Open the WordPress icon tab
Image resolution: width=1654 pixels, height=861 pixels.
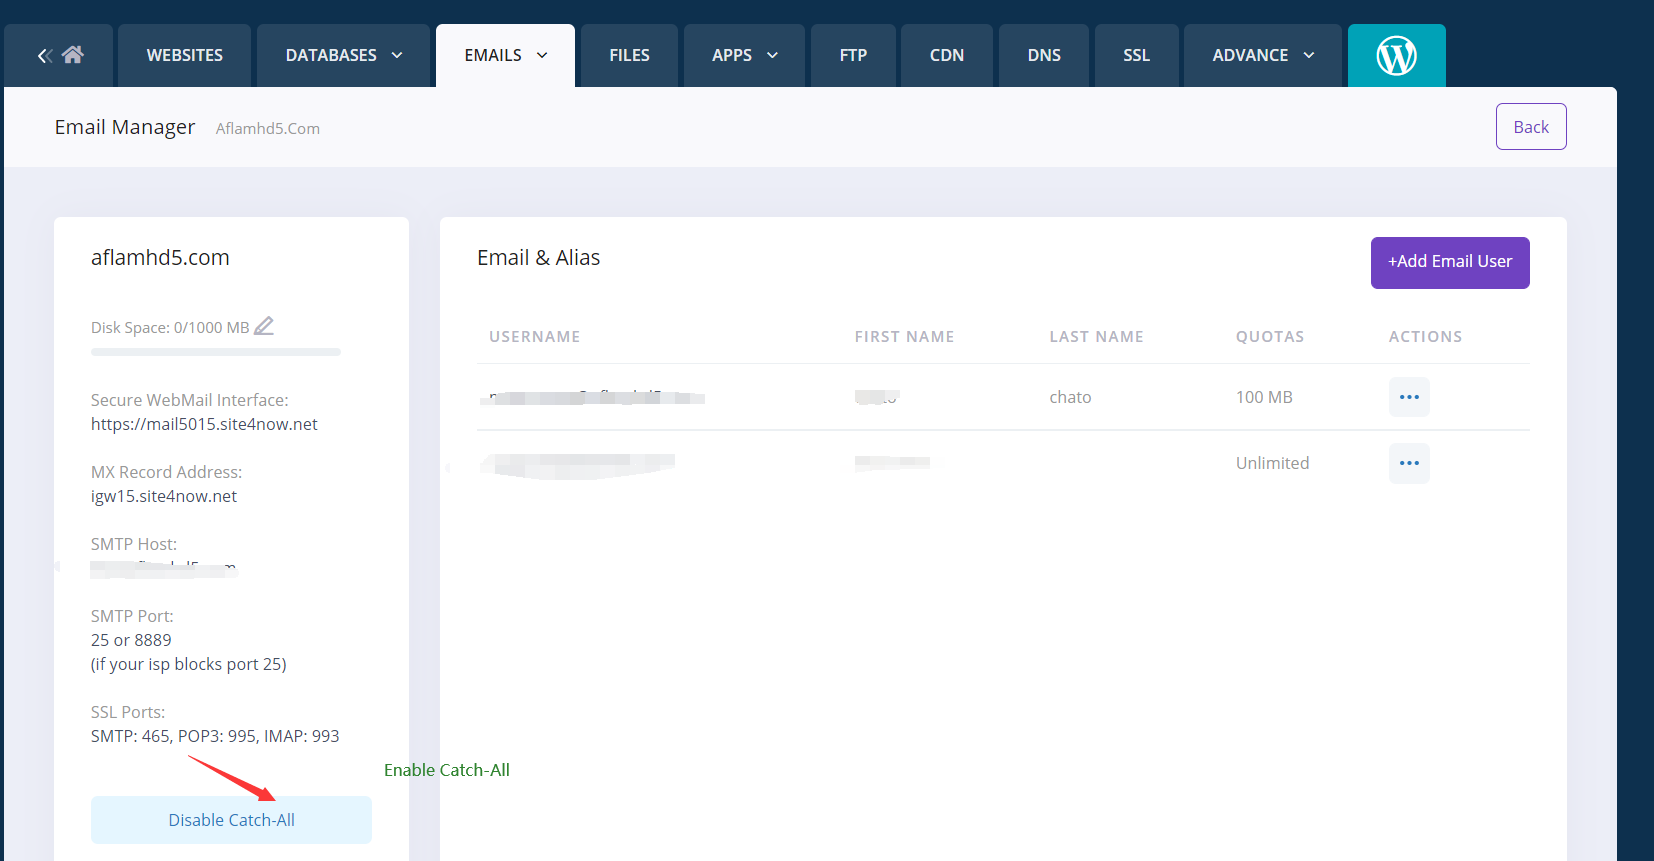pos(1396,56)
